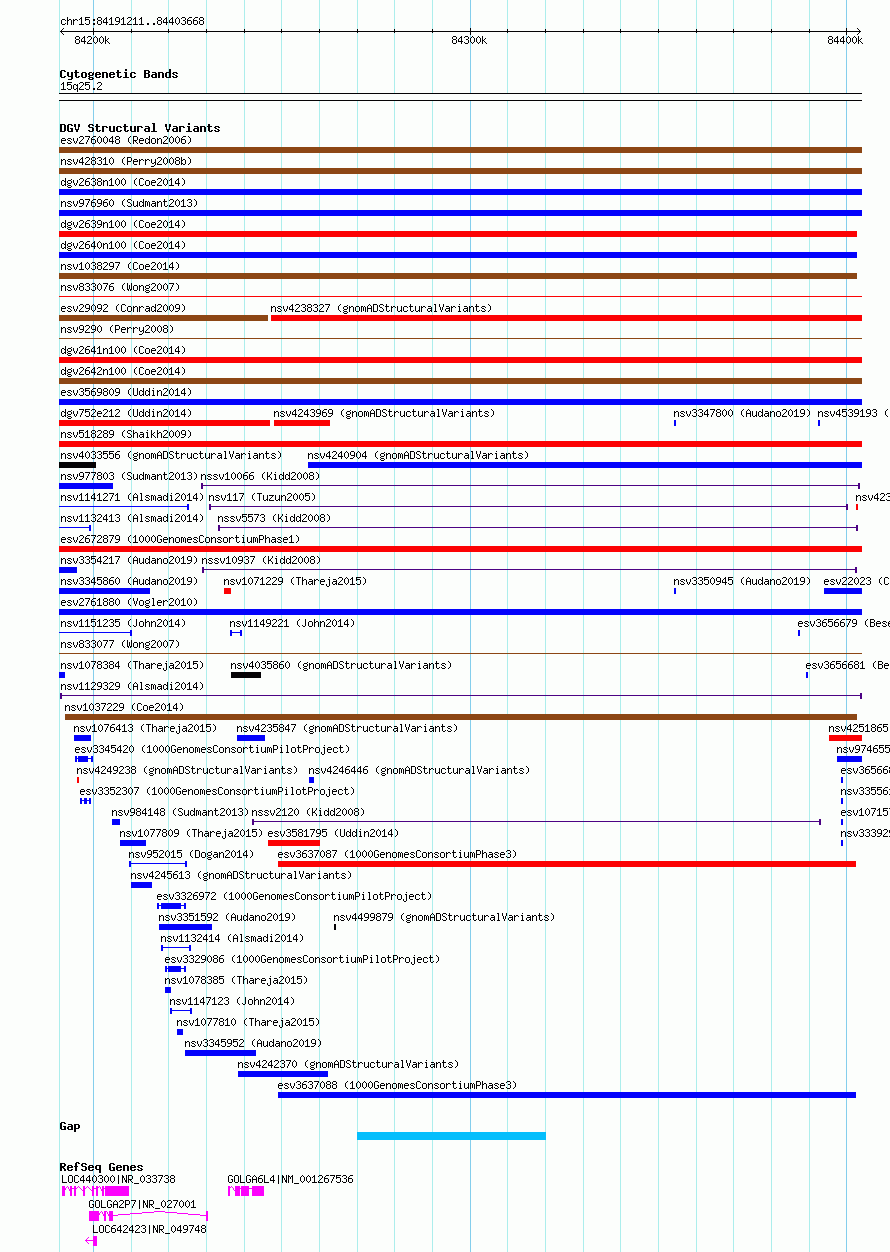Click the dgv2639n100 (Coe2014) label
The height and width of the screenshot is (1252, 890).
[123, 224]
